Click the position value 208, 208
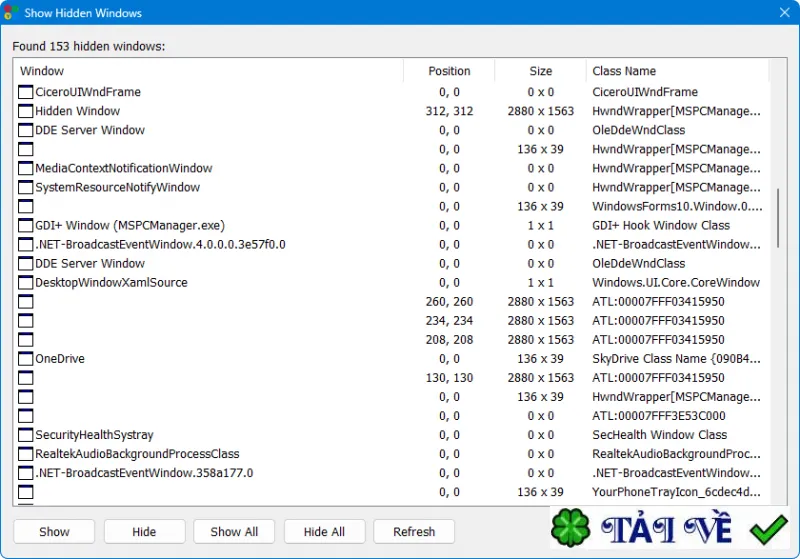Image resolution: width=800 pixels, height=559 pixels. click(449, 340)
